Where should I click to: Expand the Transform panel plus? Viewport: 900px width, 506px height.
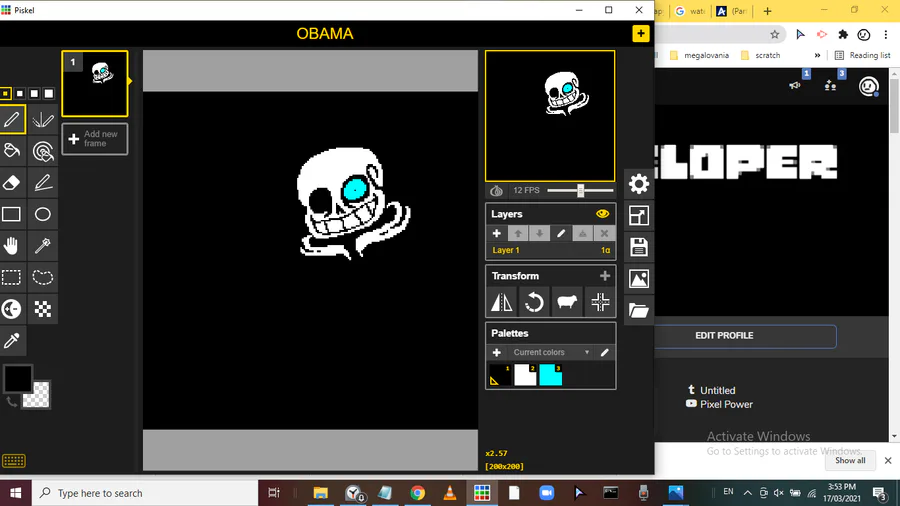tap(604, 276)
